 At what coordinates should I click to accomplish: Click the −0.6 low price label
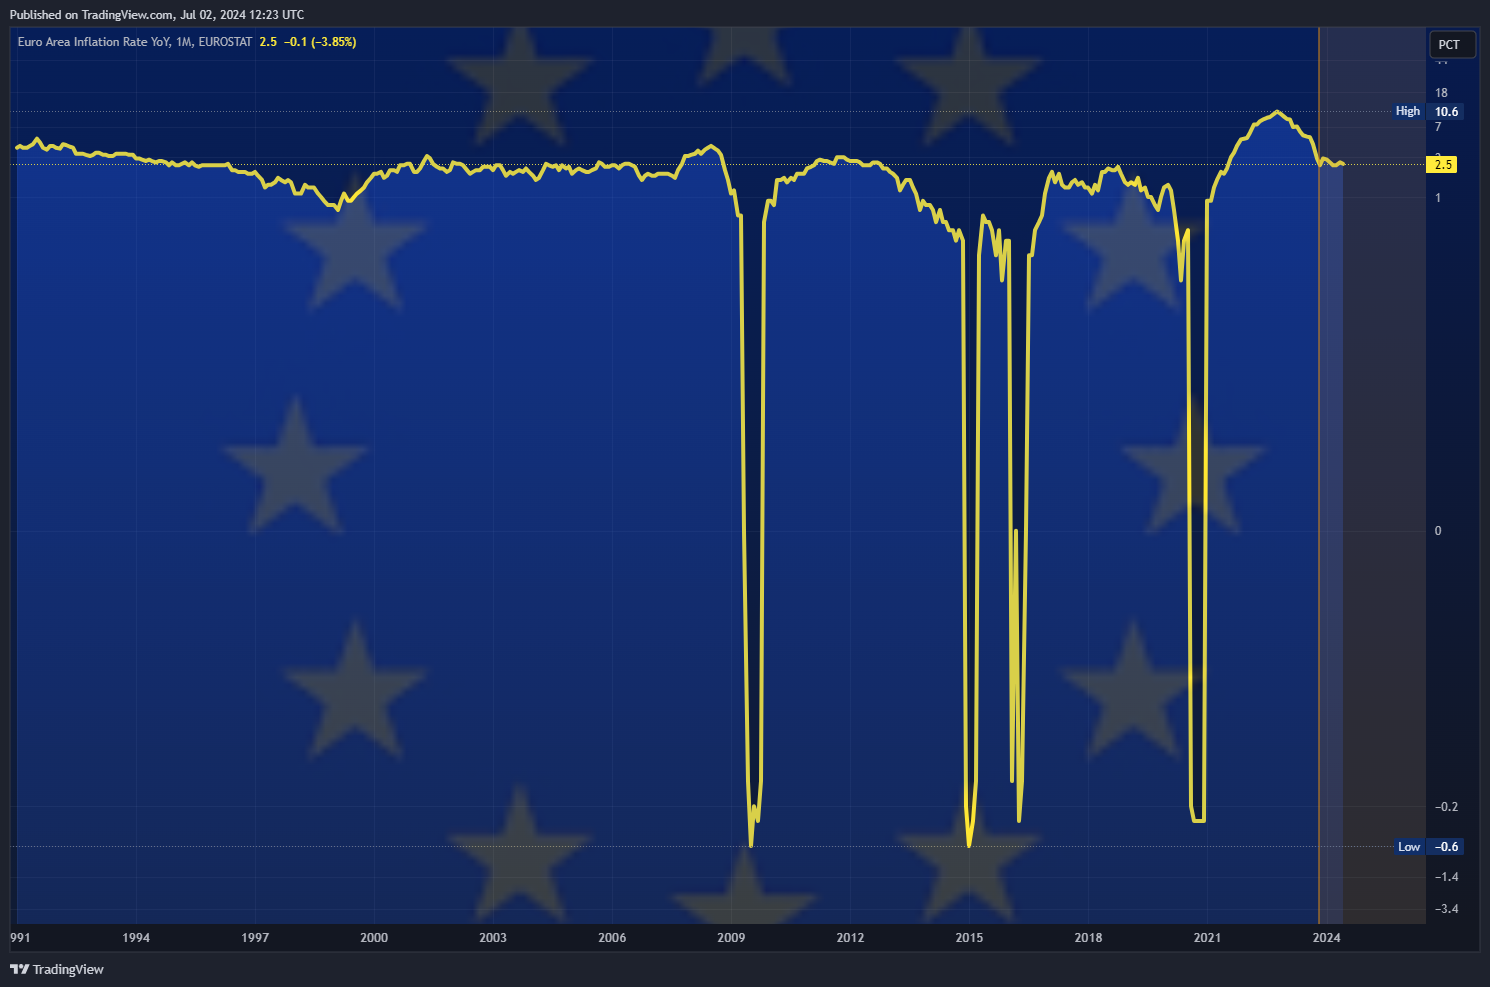(1446, 846)
